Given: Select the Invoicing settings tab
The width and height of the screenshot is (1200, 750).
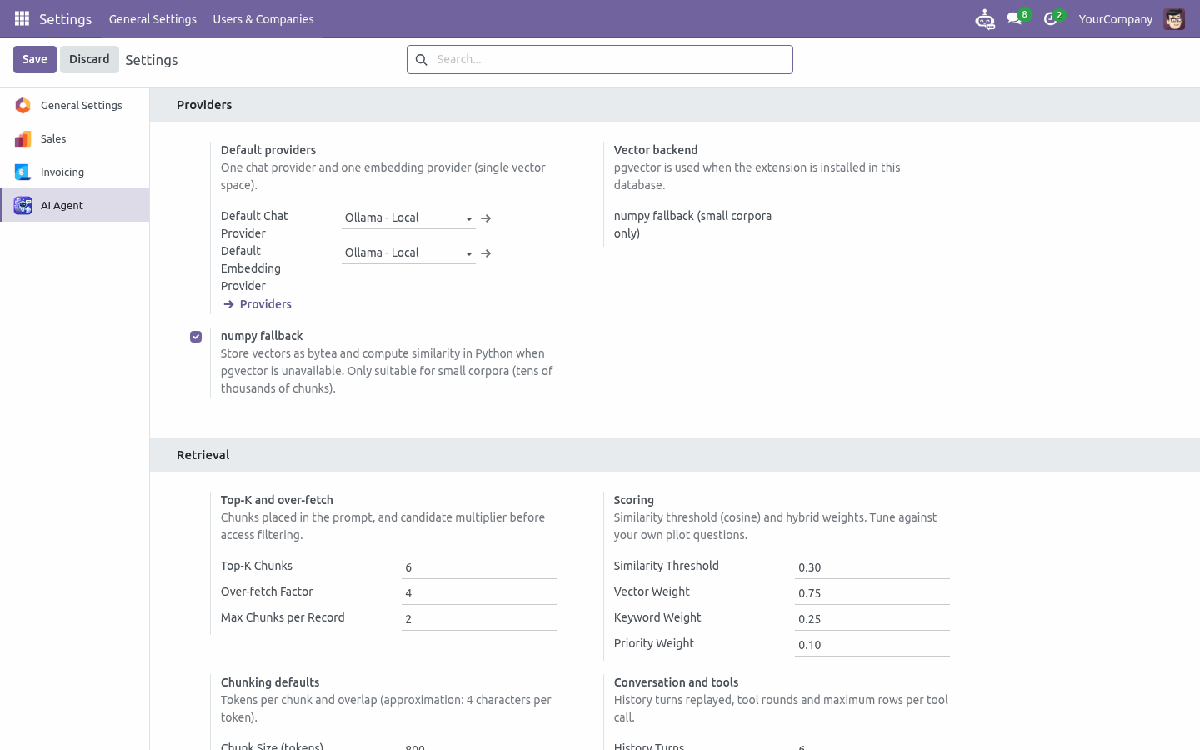Looking at the screenshot, I should [75, 172].
